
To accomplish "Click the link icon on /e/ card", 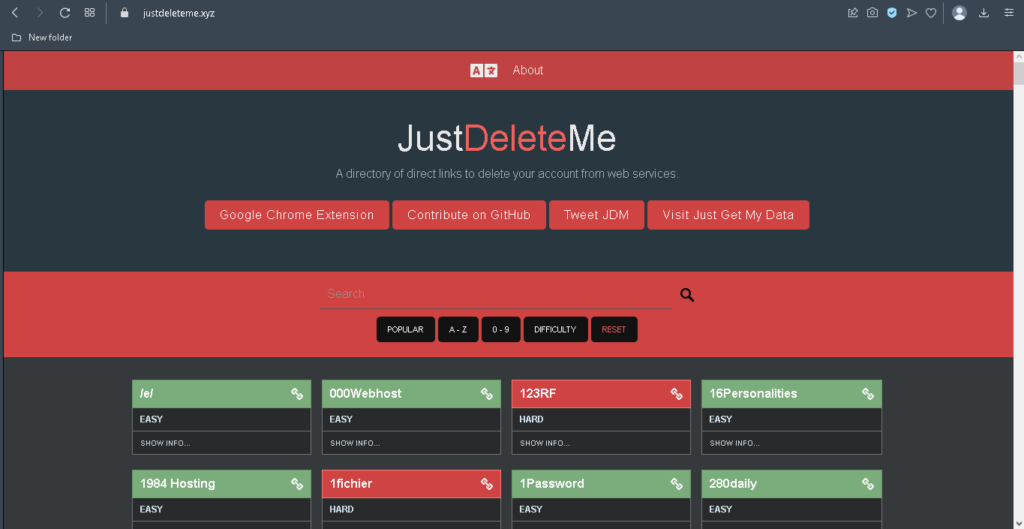I will pyautogui.click(x=297, y=394).
